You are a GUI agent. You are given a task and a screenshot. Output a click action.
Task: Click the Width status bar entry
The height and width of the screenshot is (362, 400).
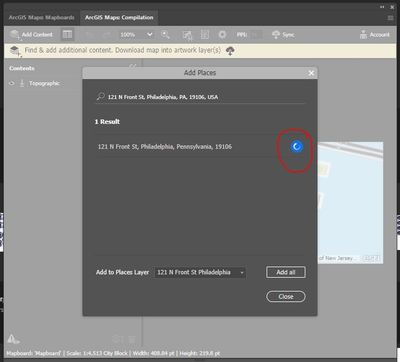pos(154,353)
